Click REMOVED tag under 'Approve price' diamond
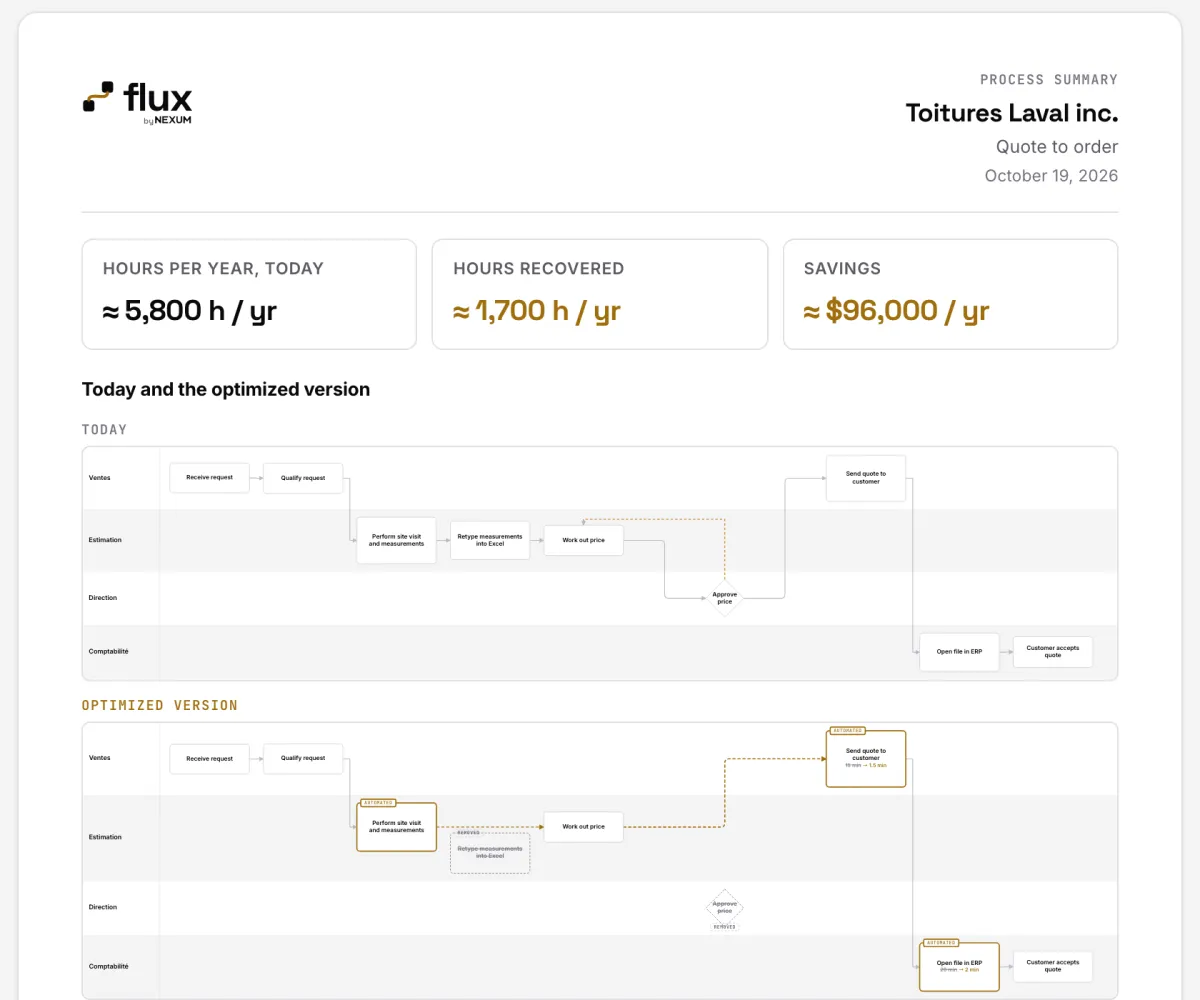 click(x=724, y=927)
